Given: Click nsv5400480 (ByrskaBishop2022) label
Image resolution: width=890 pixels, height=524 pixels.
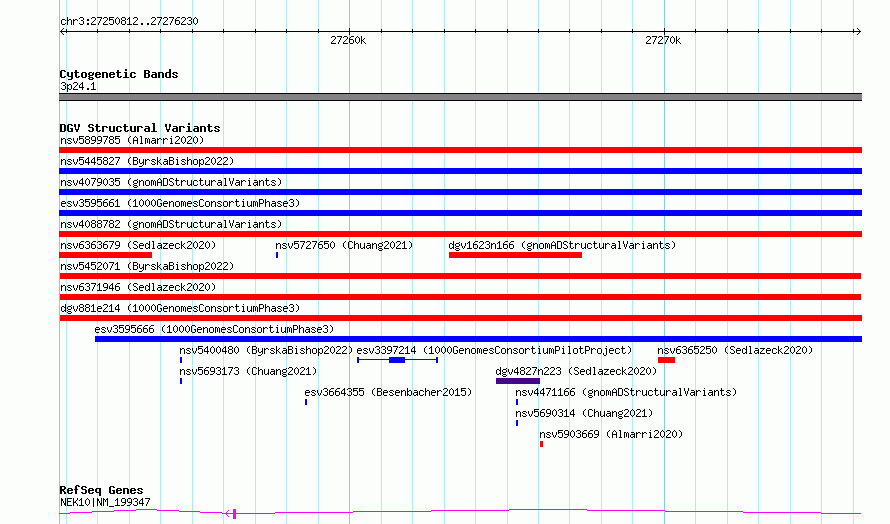Looking at the screenshot, I should pyautogui.click(x=266, y=350).
